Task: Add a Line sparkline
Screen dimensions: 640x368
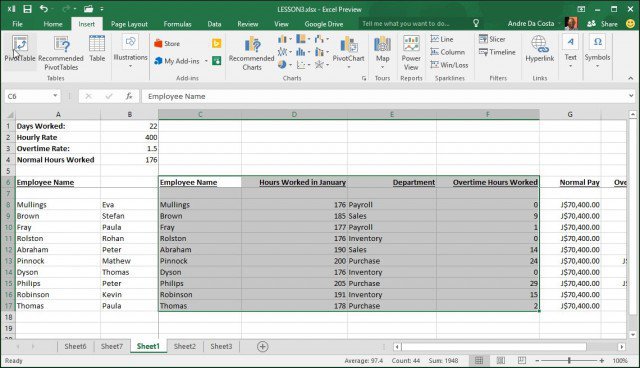Action: (x=442, y=39)
